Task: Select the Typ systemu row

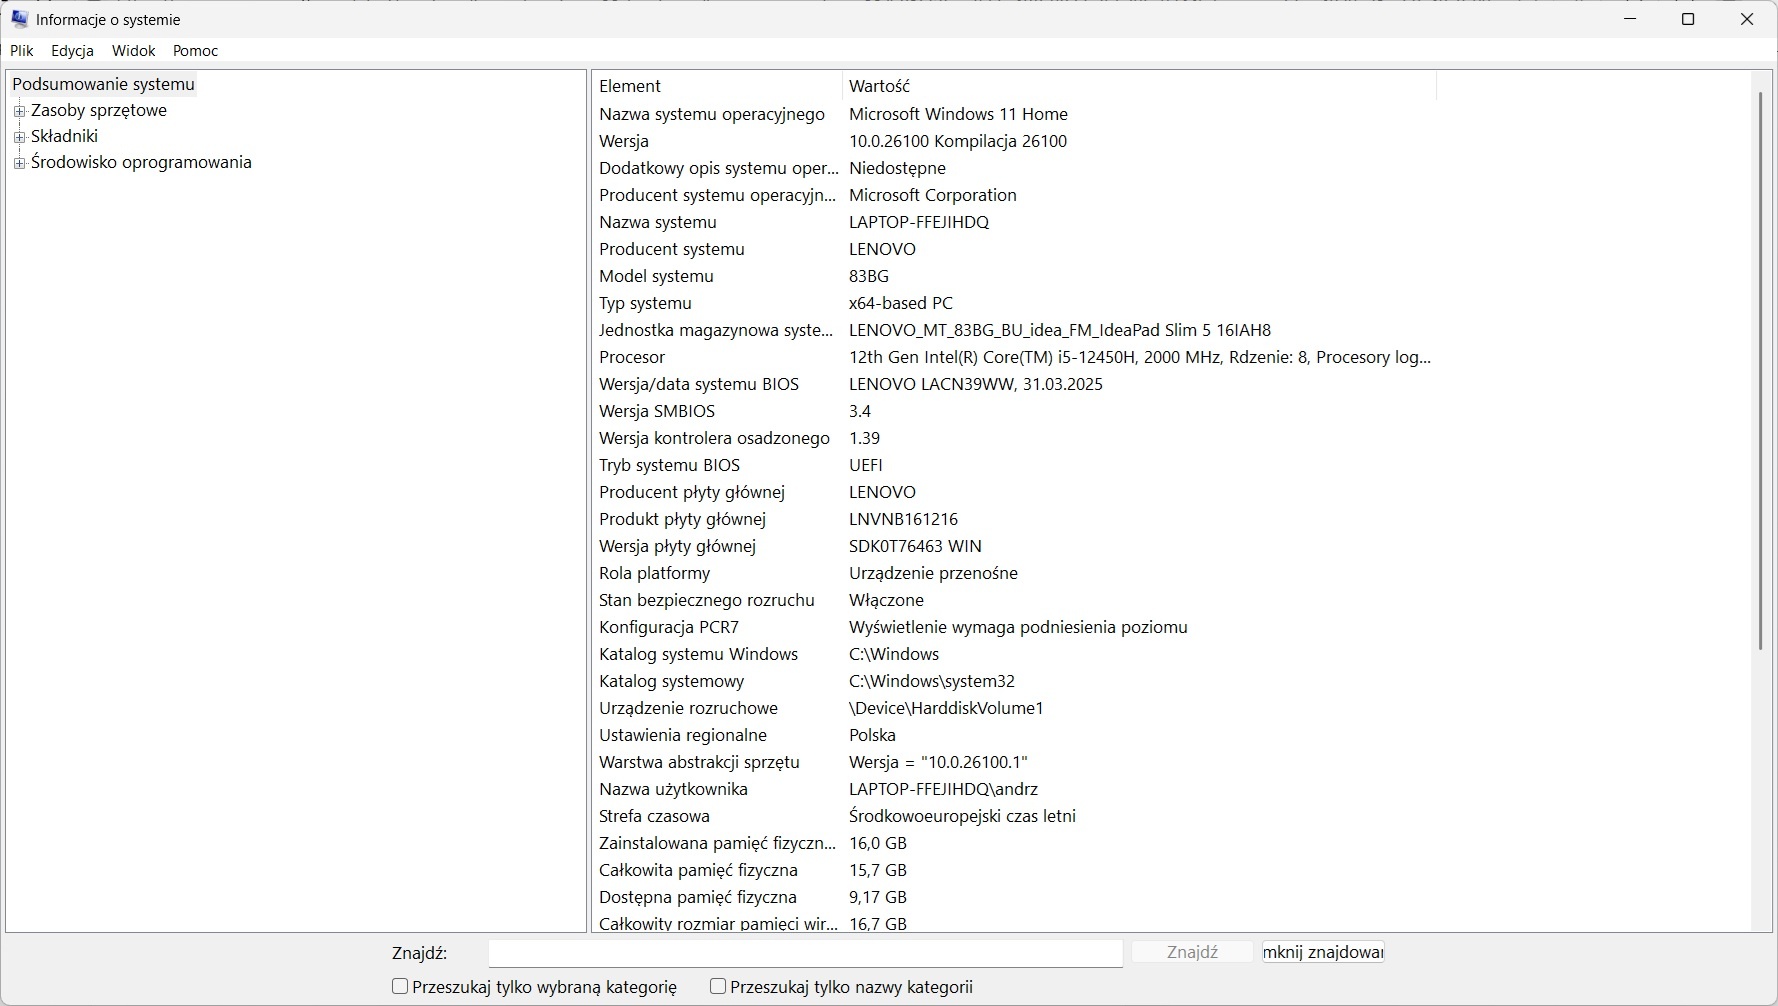Action: point(1015,303)
